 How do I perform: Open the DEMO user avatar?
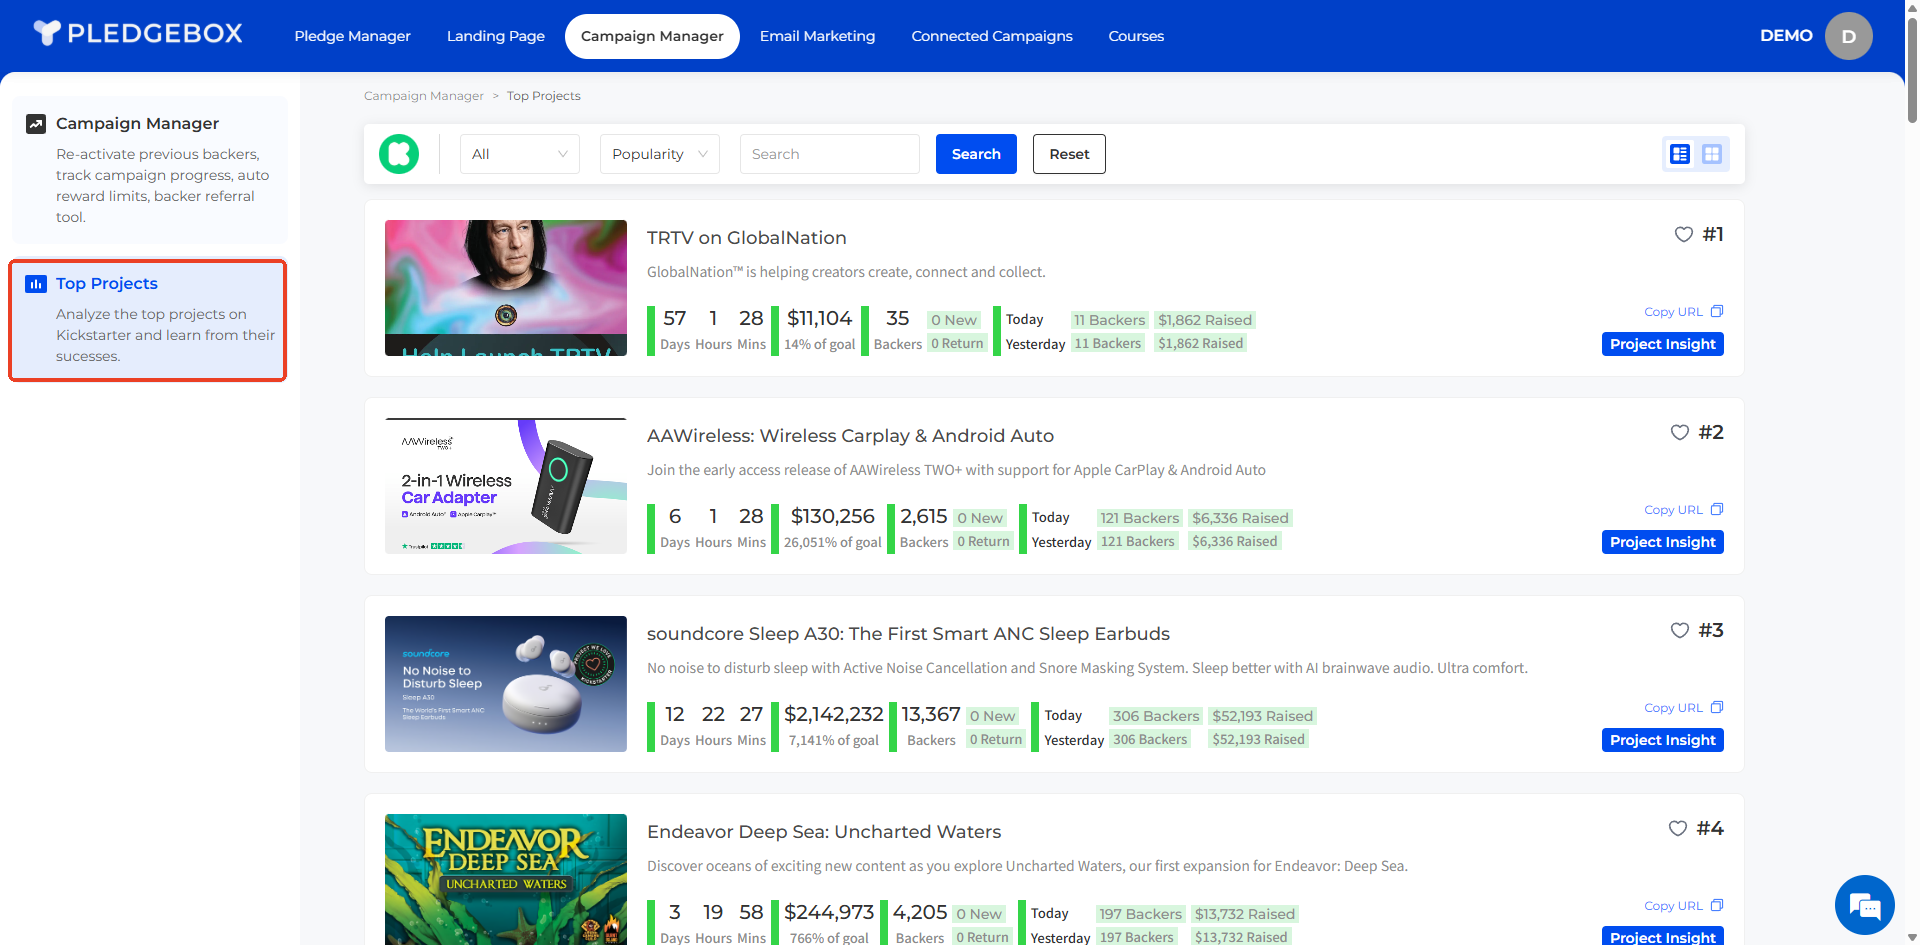point(1849,36)
